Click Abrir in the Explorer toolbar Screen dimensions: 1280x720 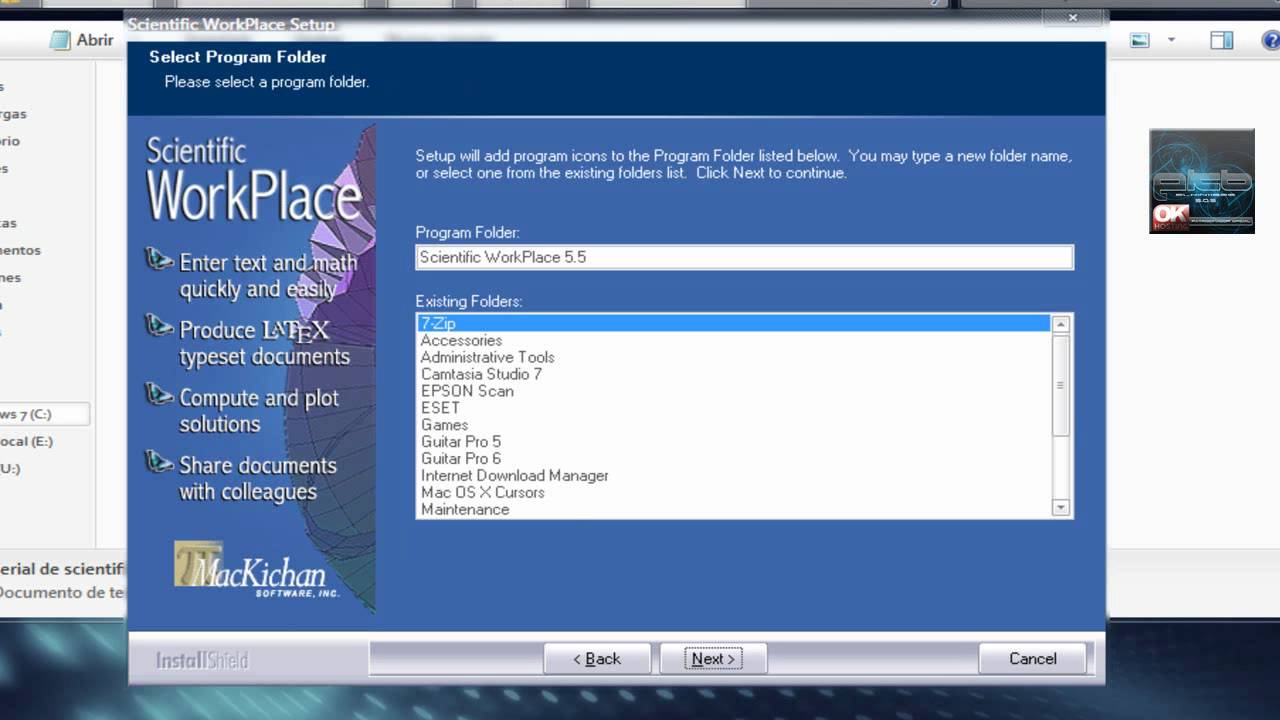[x=83, y=40]
